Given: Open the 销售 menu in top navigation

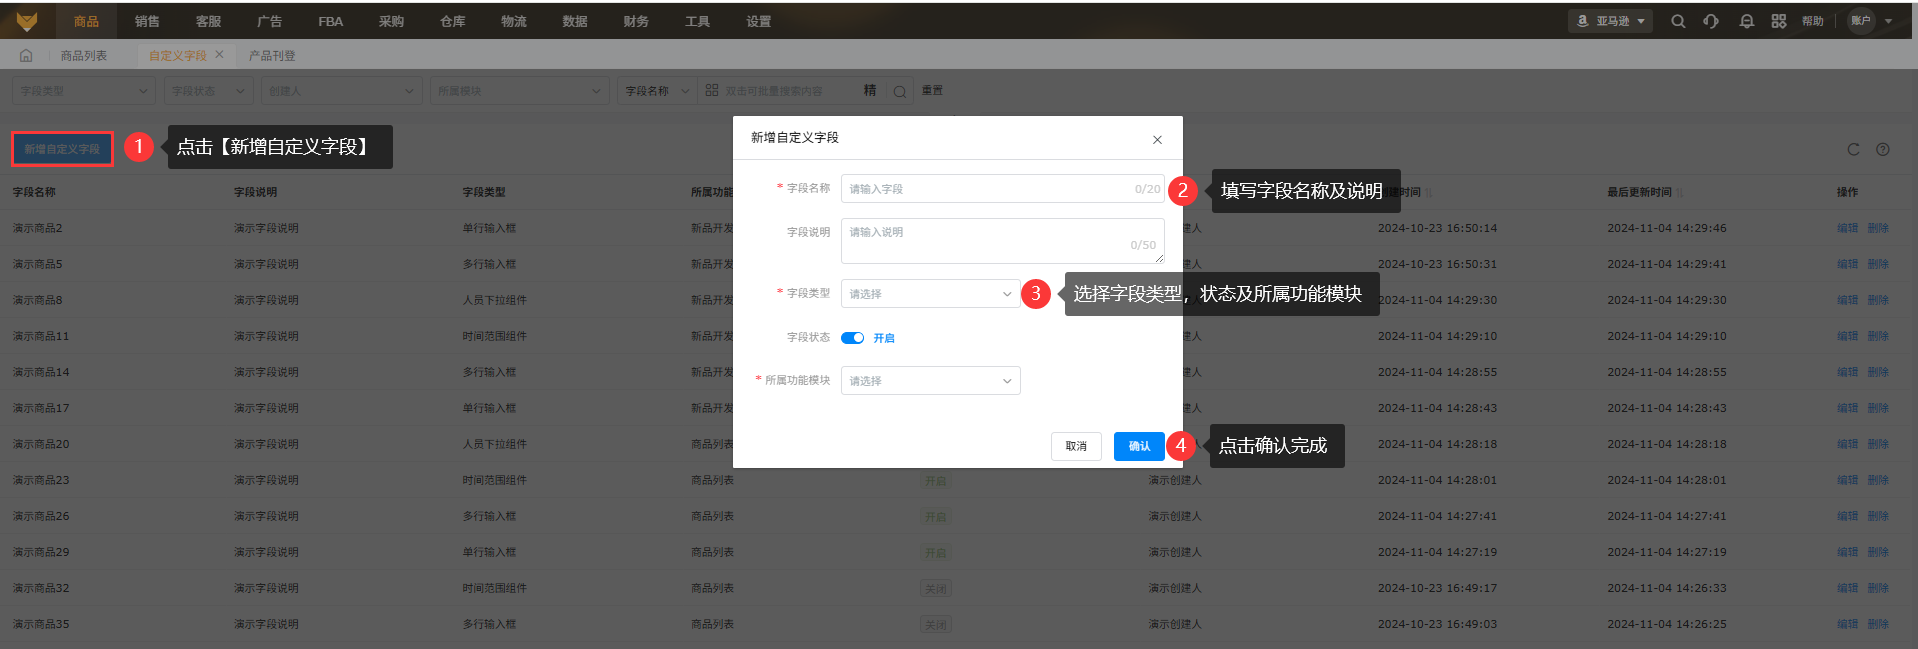Looking at the screenshot, I should (147, 21).
